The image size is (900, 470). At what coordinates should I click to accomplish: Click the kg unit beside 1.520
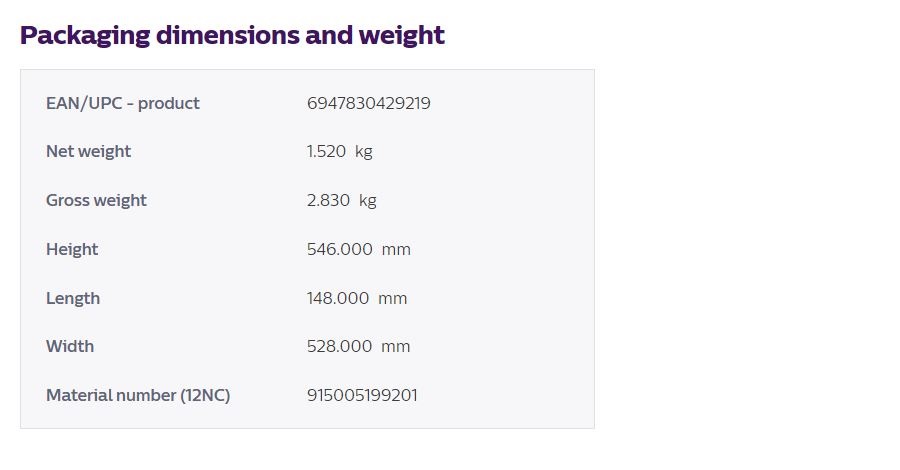point(364,152)
